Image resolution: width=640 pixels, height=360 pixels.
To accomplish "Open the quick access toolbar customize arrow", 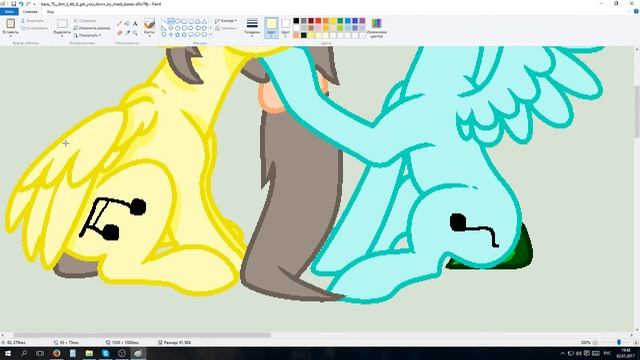I will (34, 4).
